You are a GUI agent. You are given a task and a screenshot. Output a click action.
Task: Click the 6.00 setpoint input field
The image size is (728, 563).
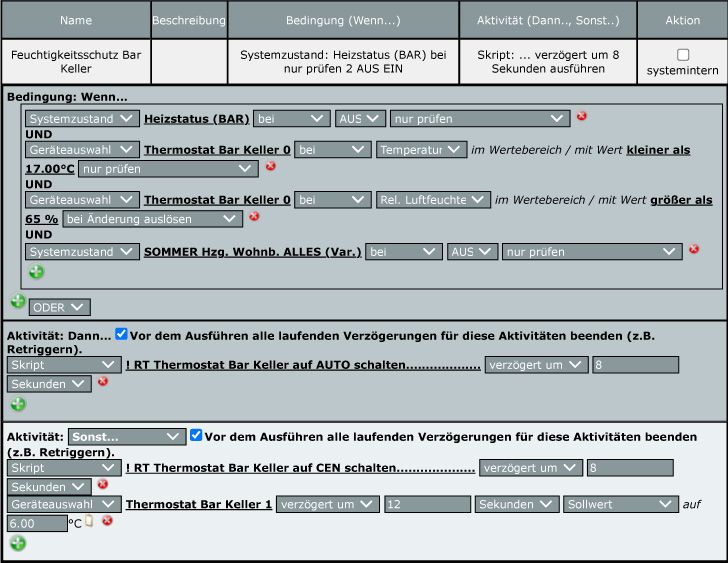coord(37,524)
